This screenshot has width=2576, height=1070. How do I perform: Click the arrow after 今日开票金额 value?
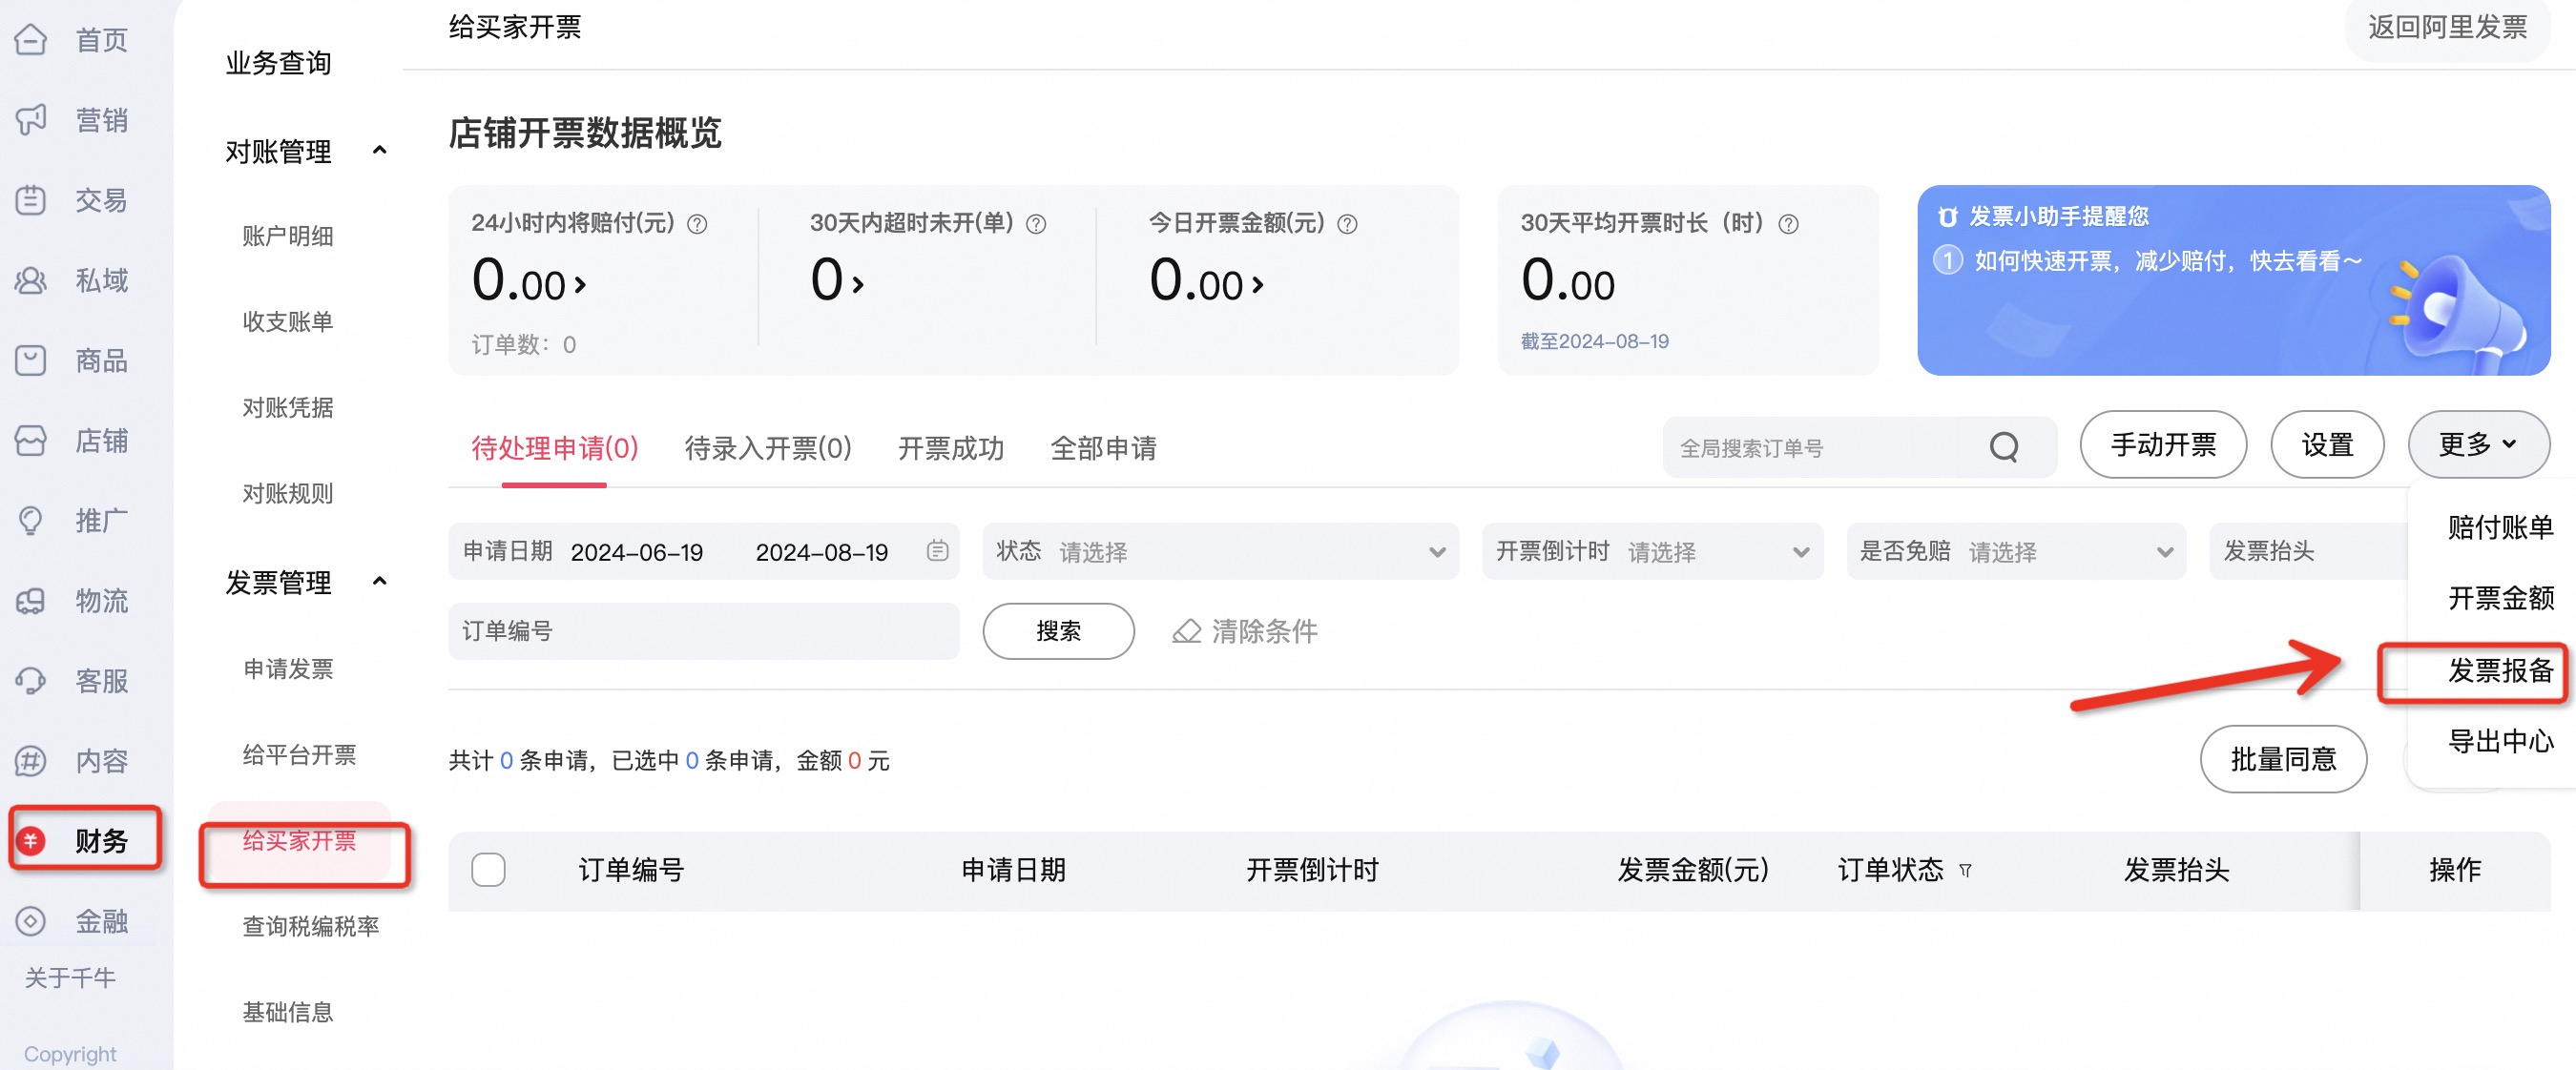(1258, 286)
